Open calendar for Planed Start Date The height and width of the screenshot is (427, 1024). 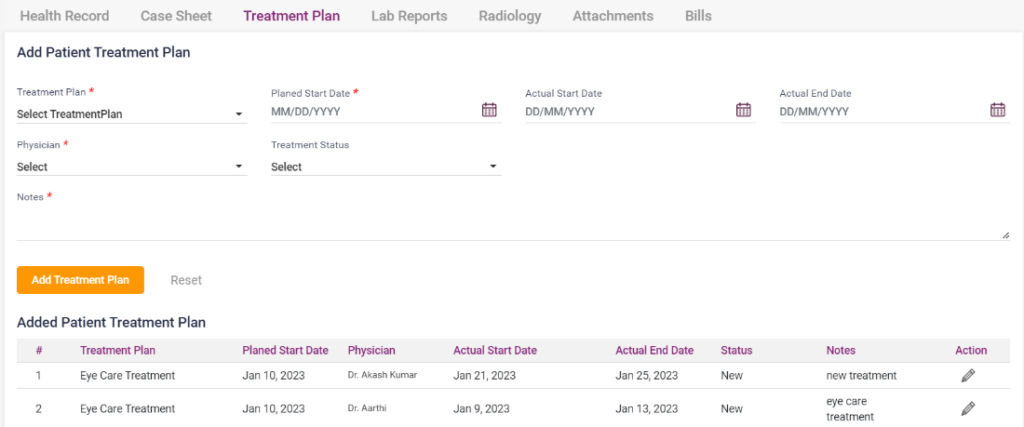point(489,110)
